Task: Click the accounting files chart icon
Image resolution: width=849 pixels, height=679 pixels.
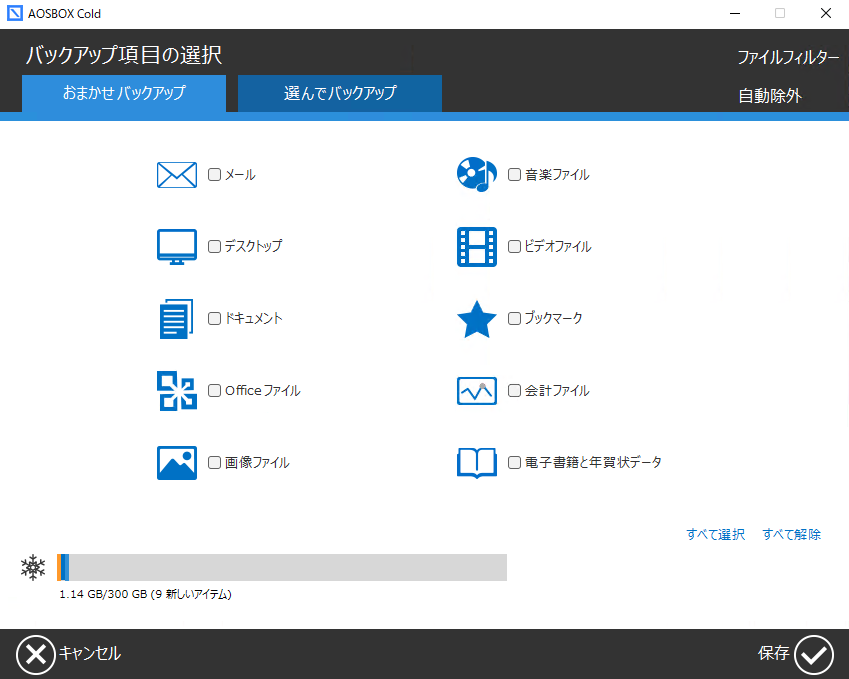Action: click(477, 391)
